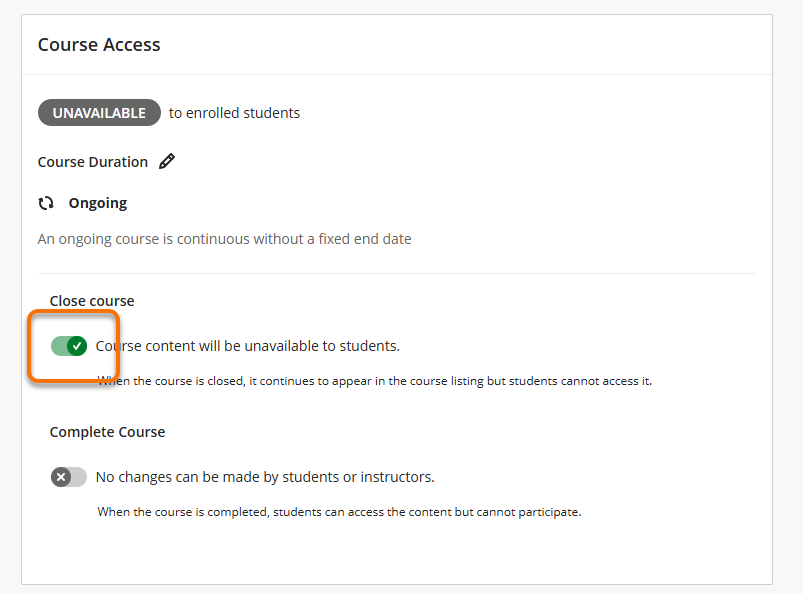
Task: Click the UNAVAILABLE status badge
Action: pos(99,112)
